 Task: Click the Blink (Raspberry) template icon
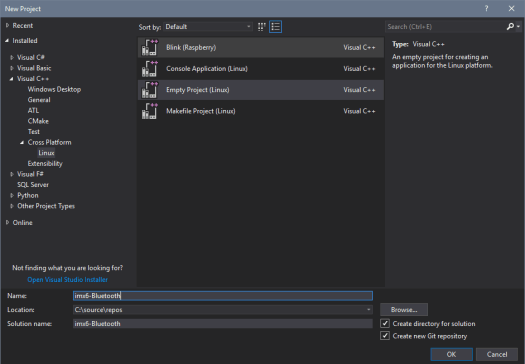coord(149,47)
